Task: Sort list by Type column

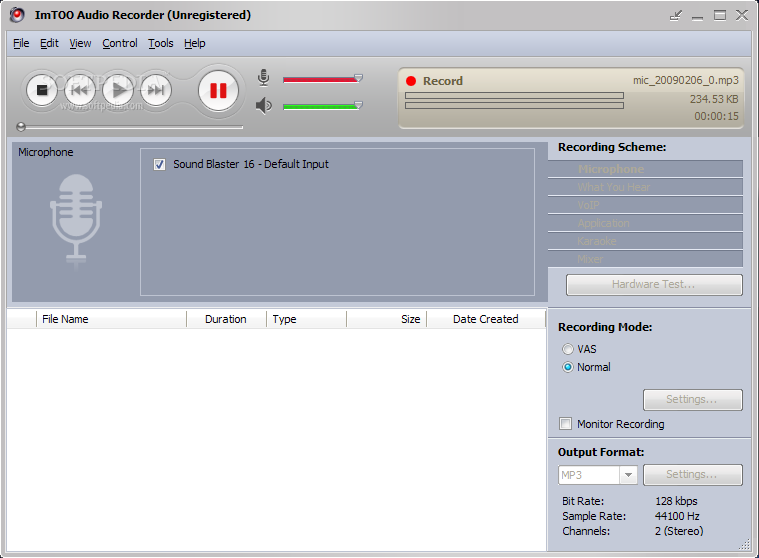Action: pos(306,319)
